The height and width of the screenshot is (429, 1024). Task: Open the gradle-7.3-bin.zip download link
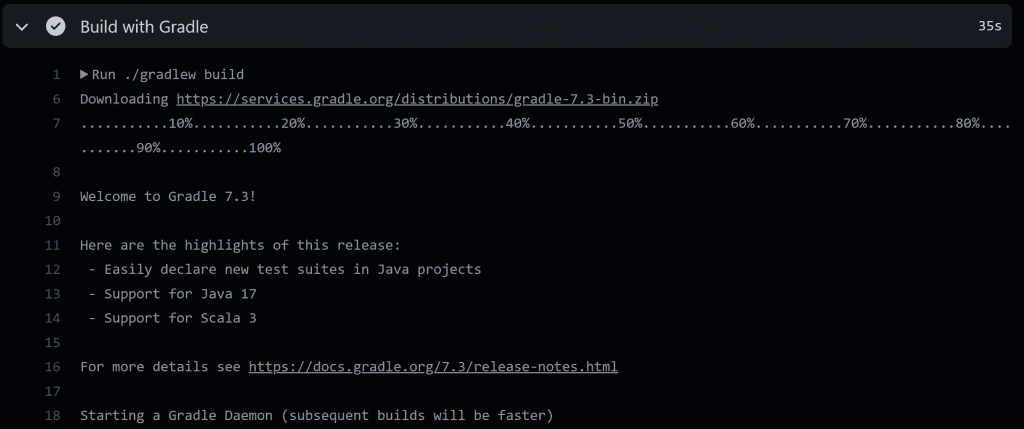[417, 99]
